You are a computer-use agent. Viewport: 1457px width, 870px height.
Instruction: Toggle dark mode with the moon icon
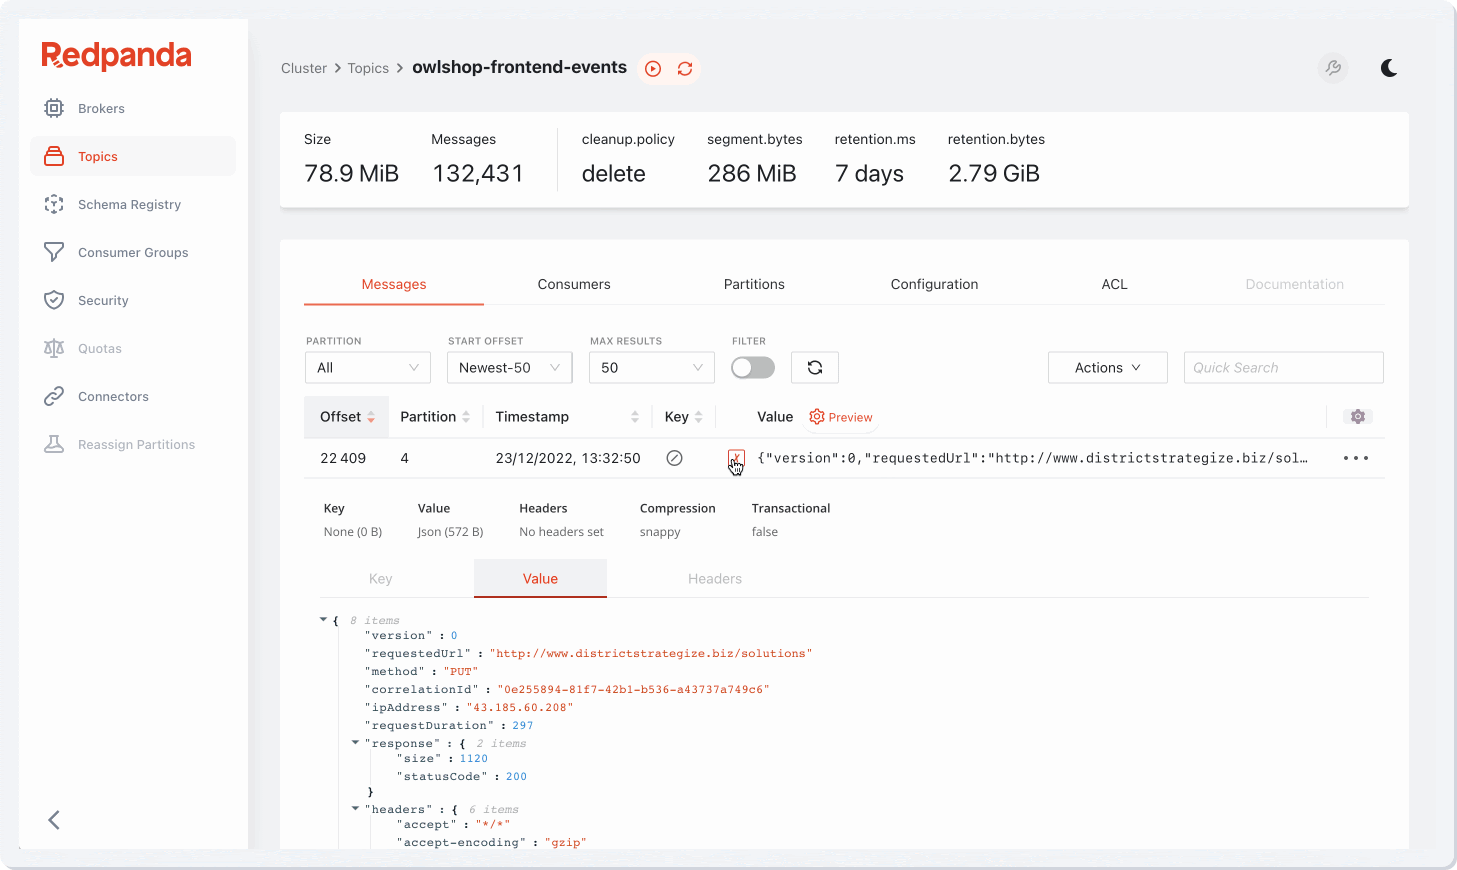coord(1389,68)
